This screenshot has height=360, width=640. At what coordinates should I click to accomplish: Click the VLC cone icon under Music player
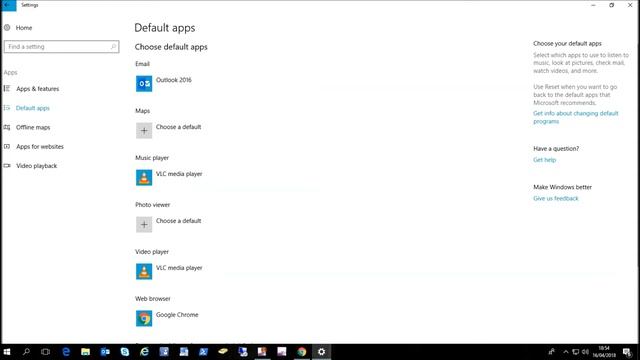[x=144, y=178]
